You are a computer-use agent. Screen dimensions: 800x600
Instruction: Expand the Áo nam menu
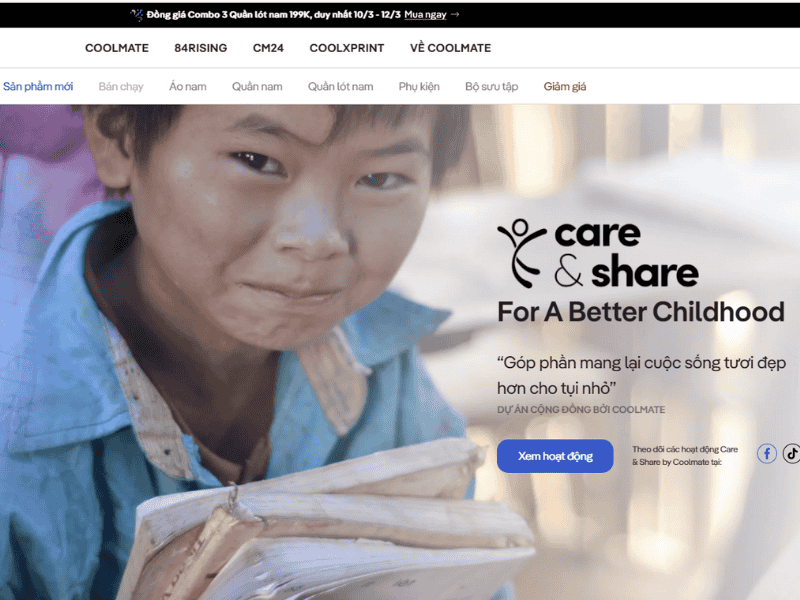[x=188, y=87]
